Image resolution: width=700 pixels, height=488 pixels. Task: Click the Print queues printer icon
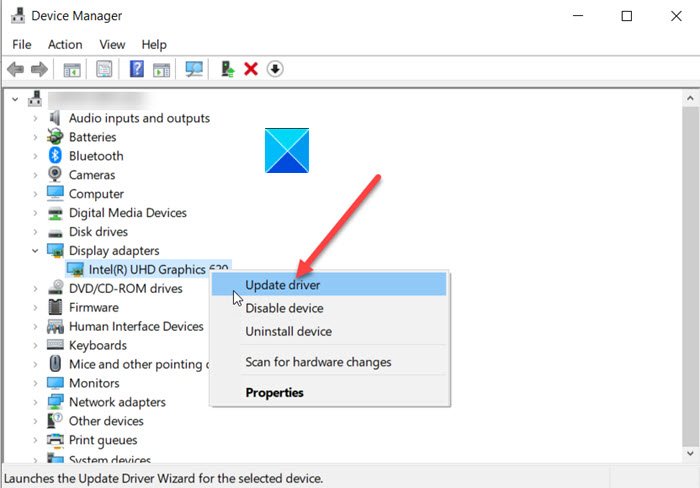[55, 440]
